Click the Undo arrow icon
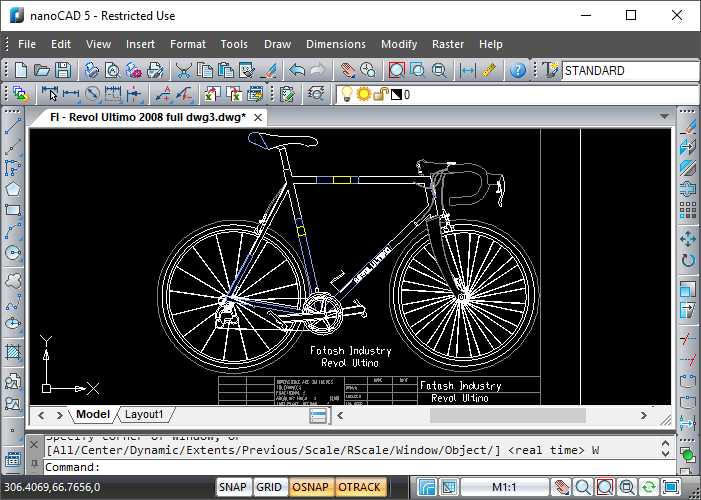 [296, 71]
